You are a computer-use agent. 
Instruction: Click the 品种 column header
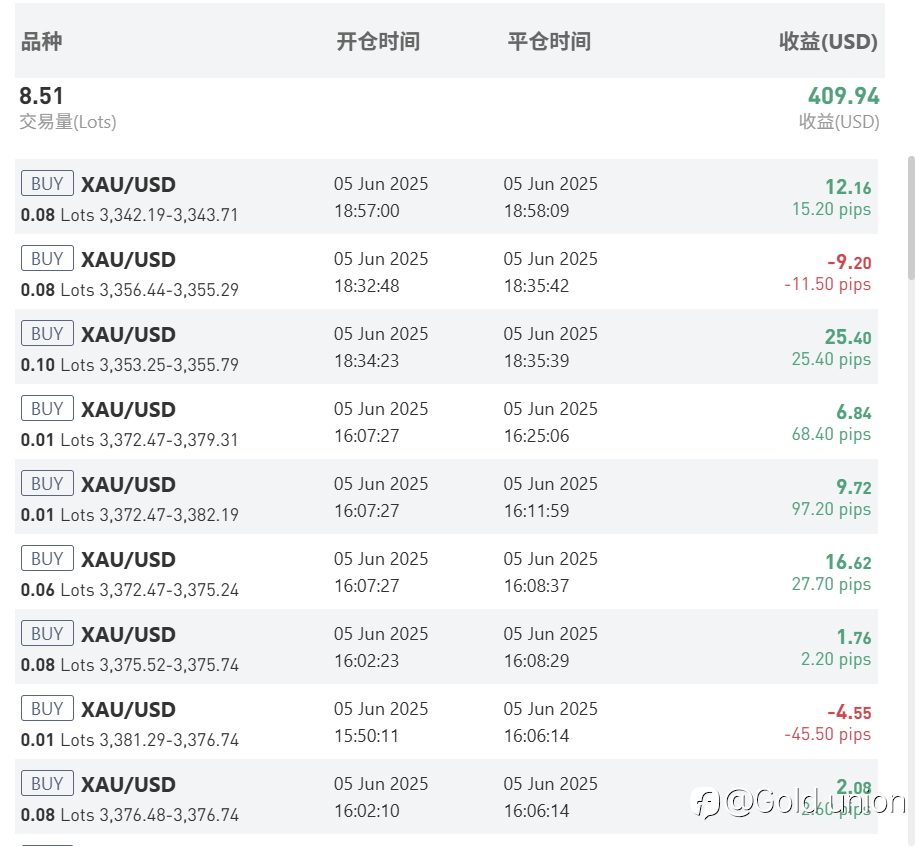tap(41, 41)
